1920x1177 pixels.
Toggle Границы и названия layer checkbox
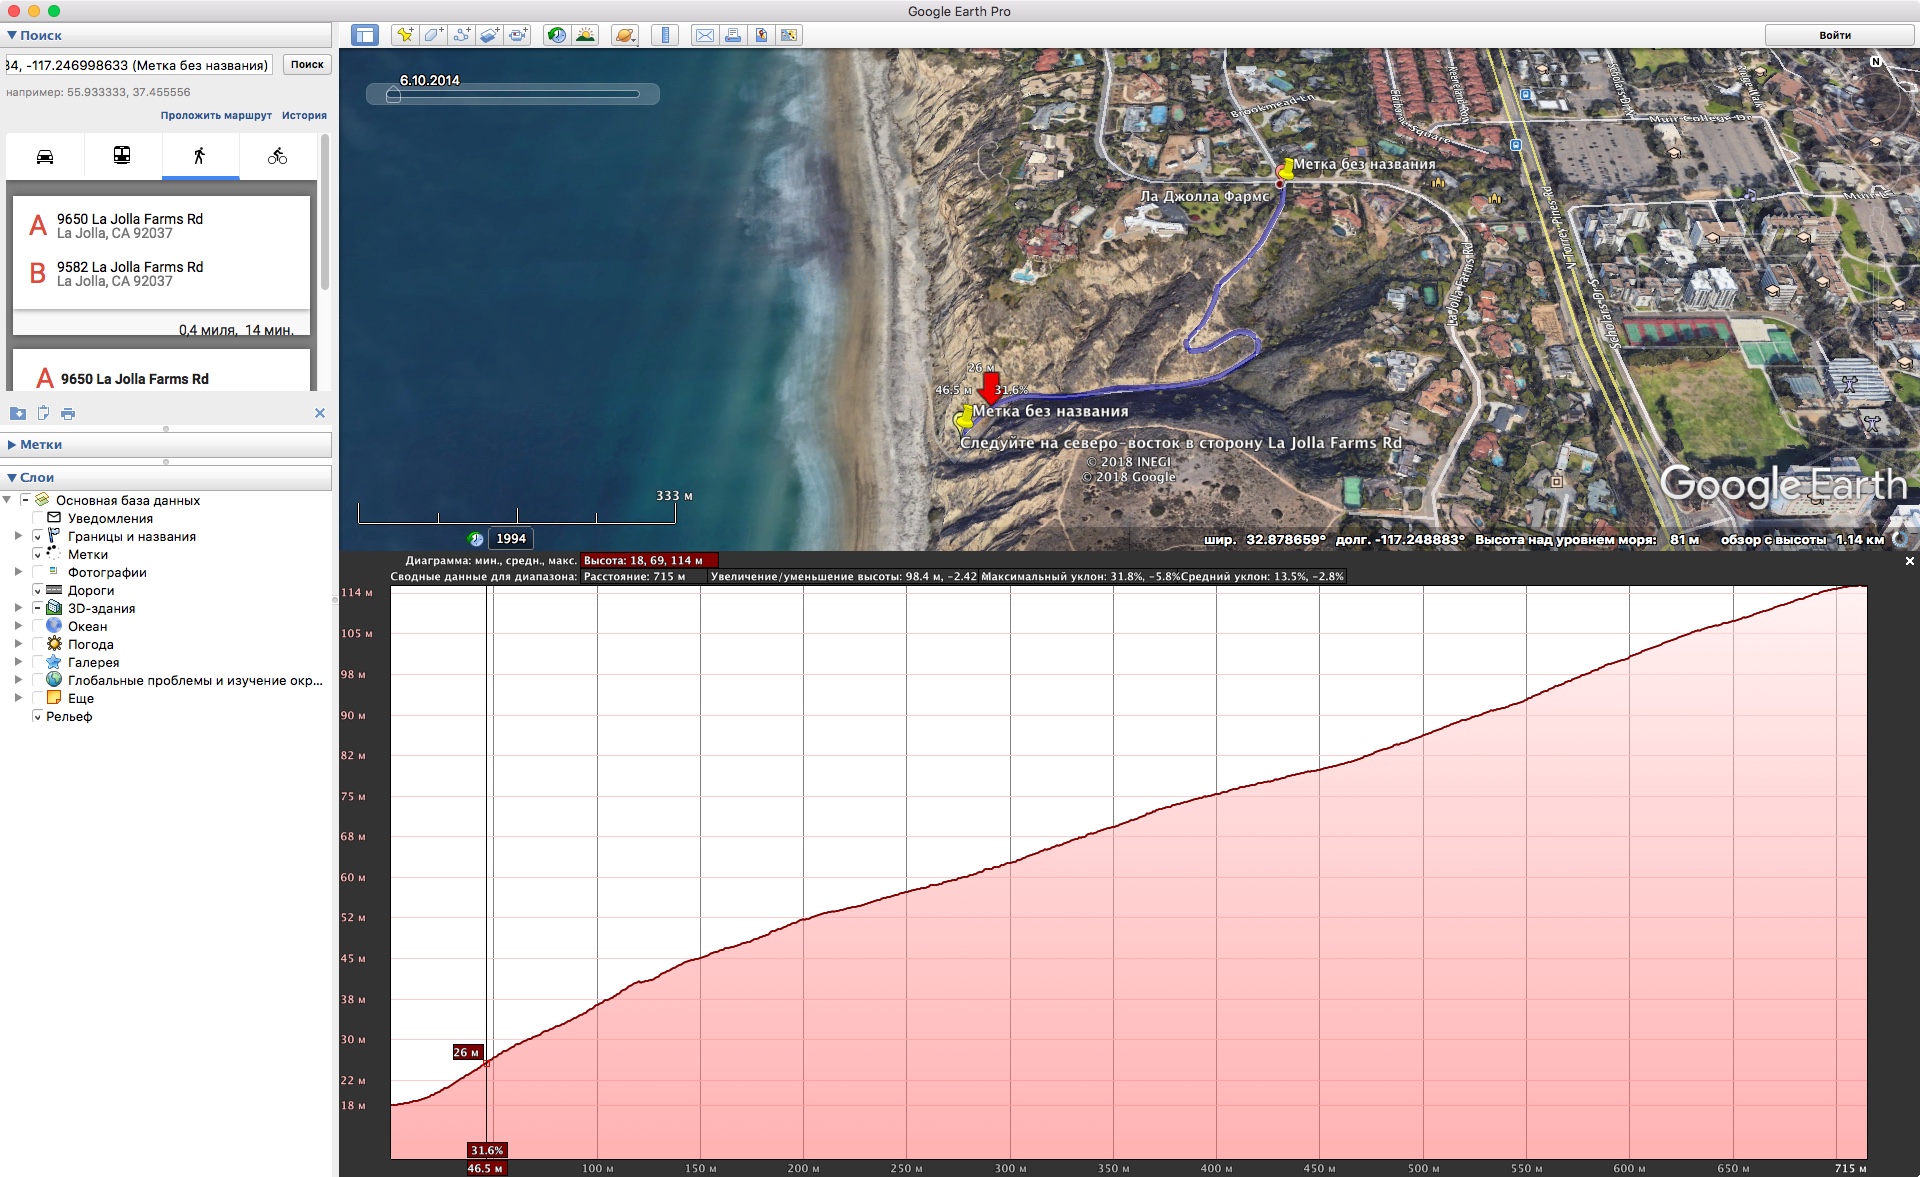pos(38,536)
